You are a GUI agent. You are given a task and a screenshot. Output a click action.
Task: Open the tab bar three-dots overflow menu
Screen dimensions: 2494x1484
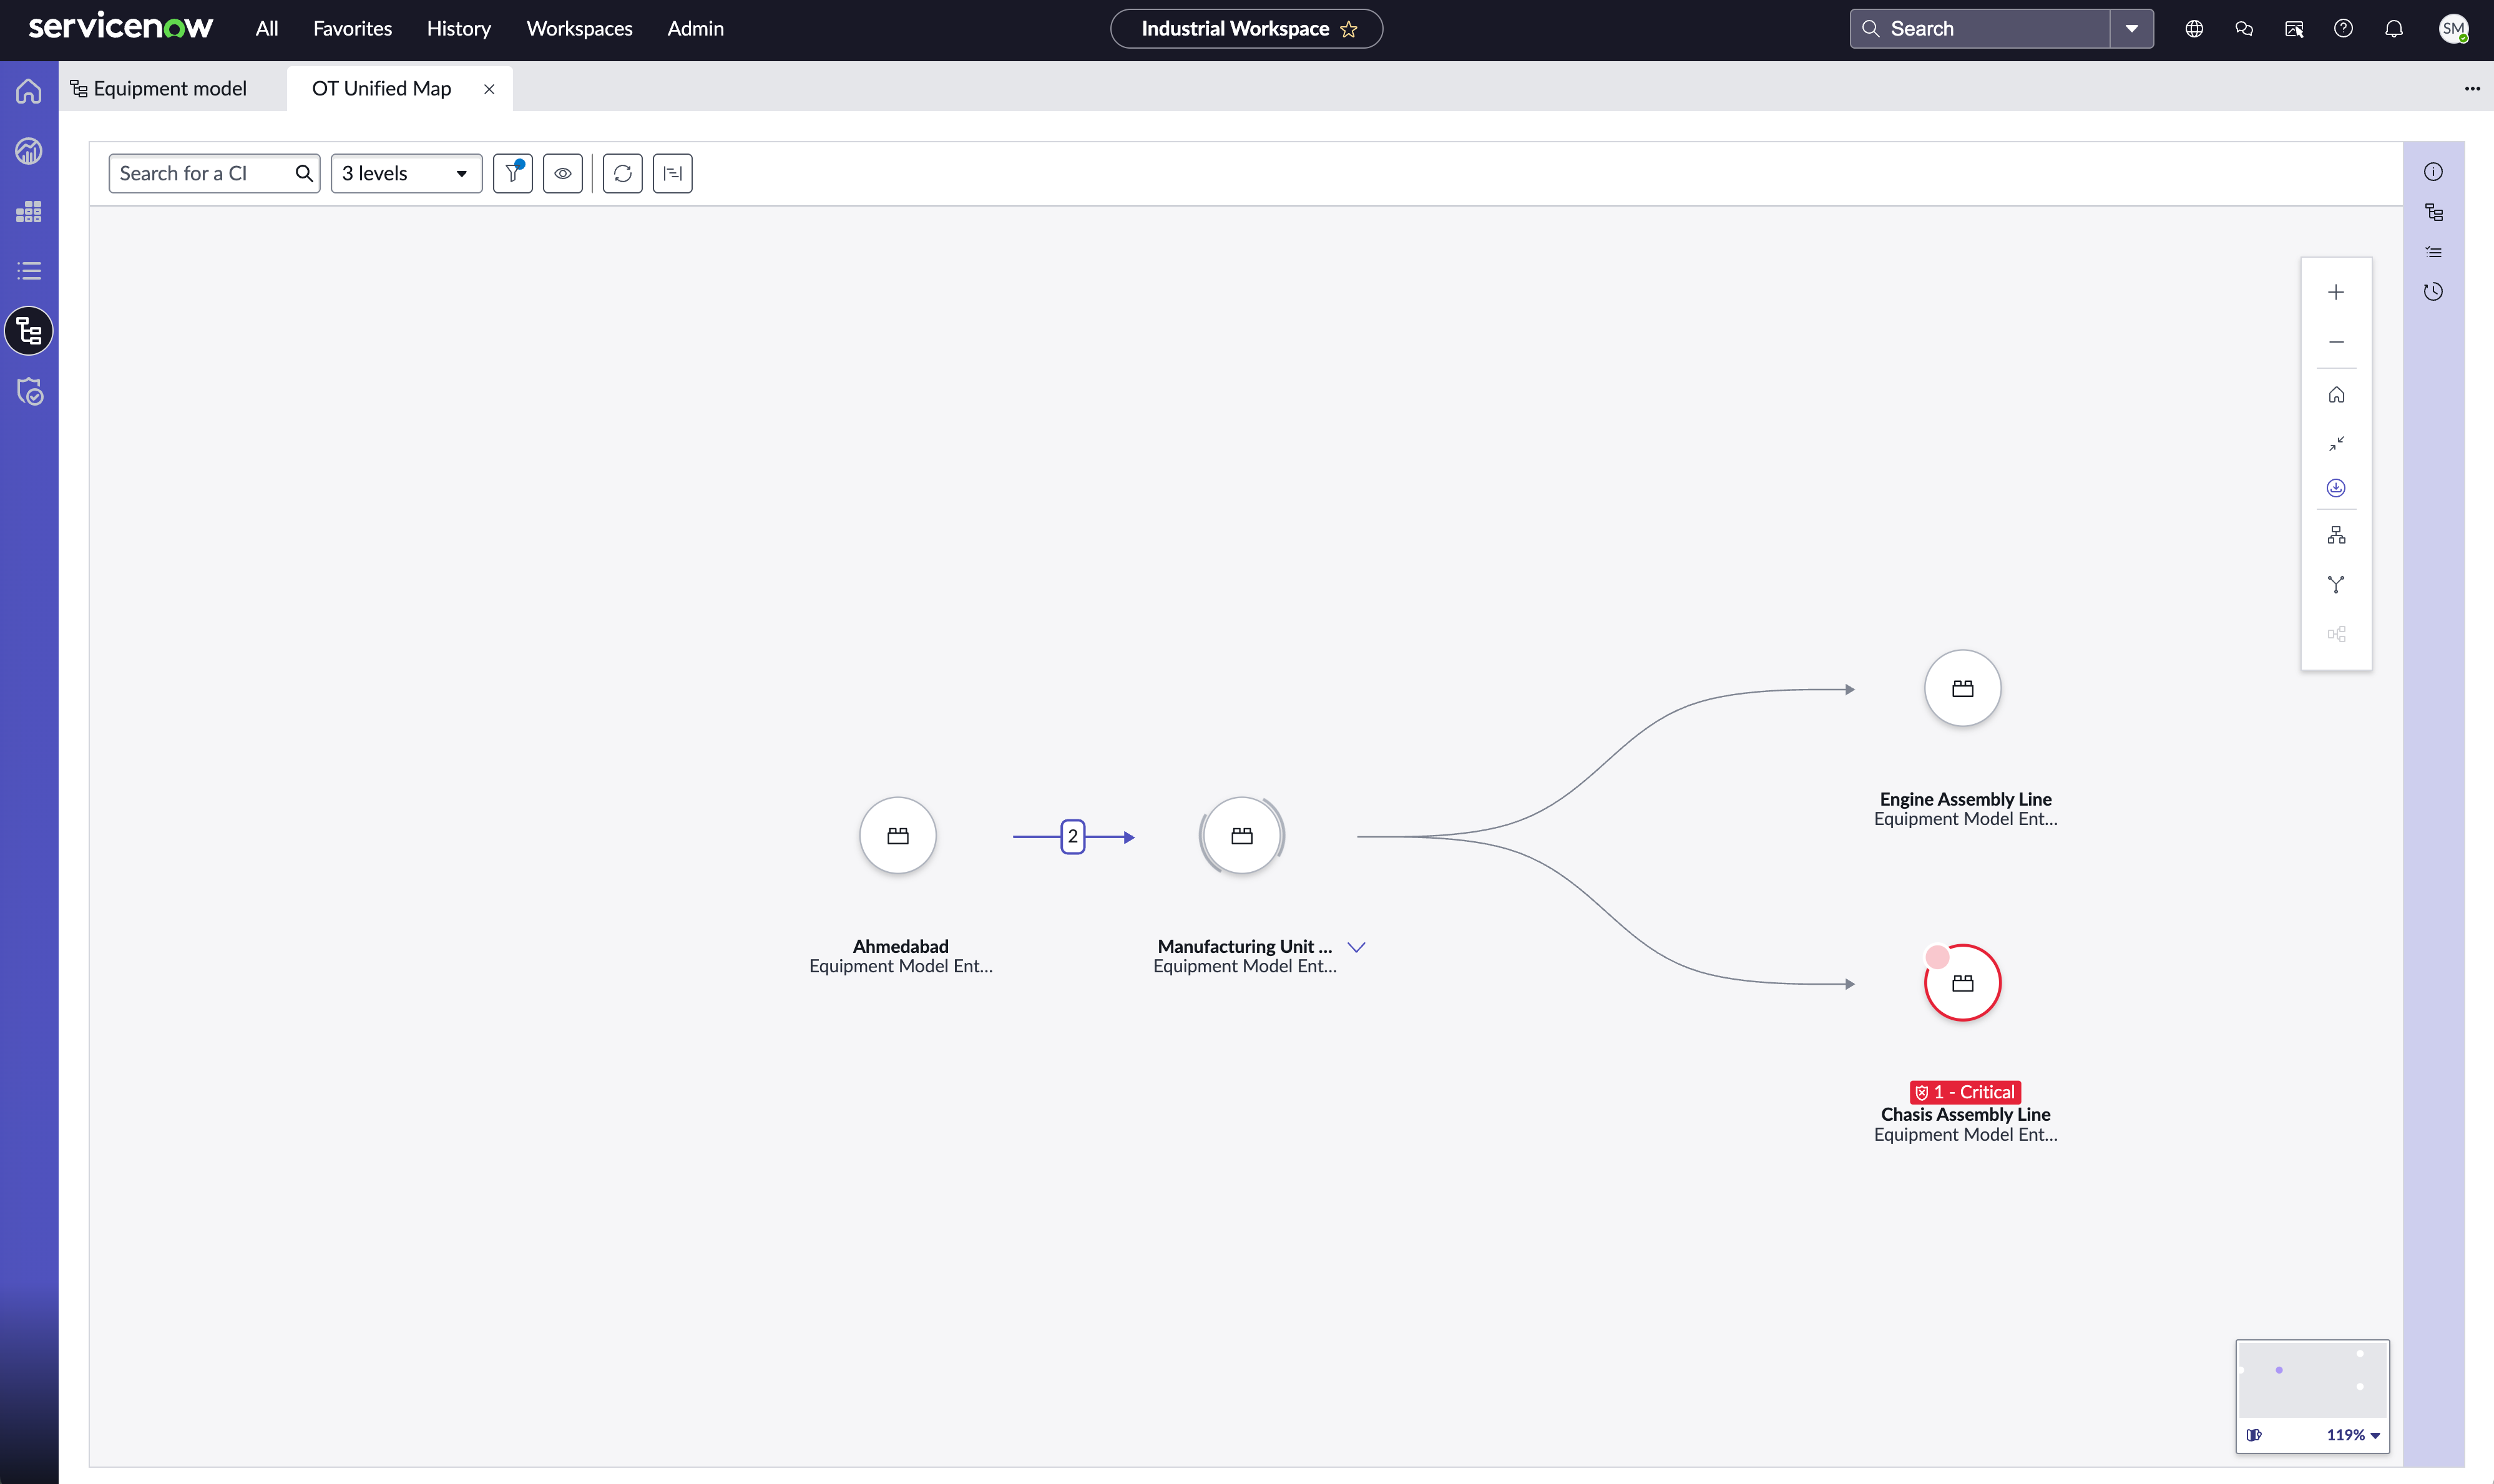click(2472, 88)
